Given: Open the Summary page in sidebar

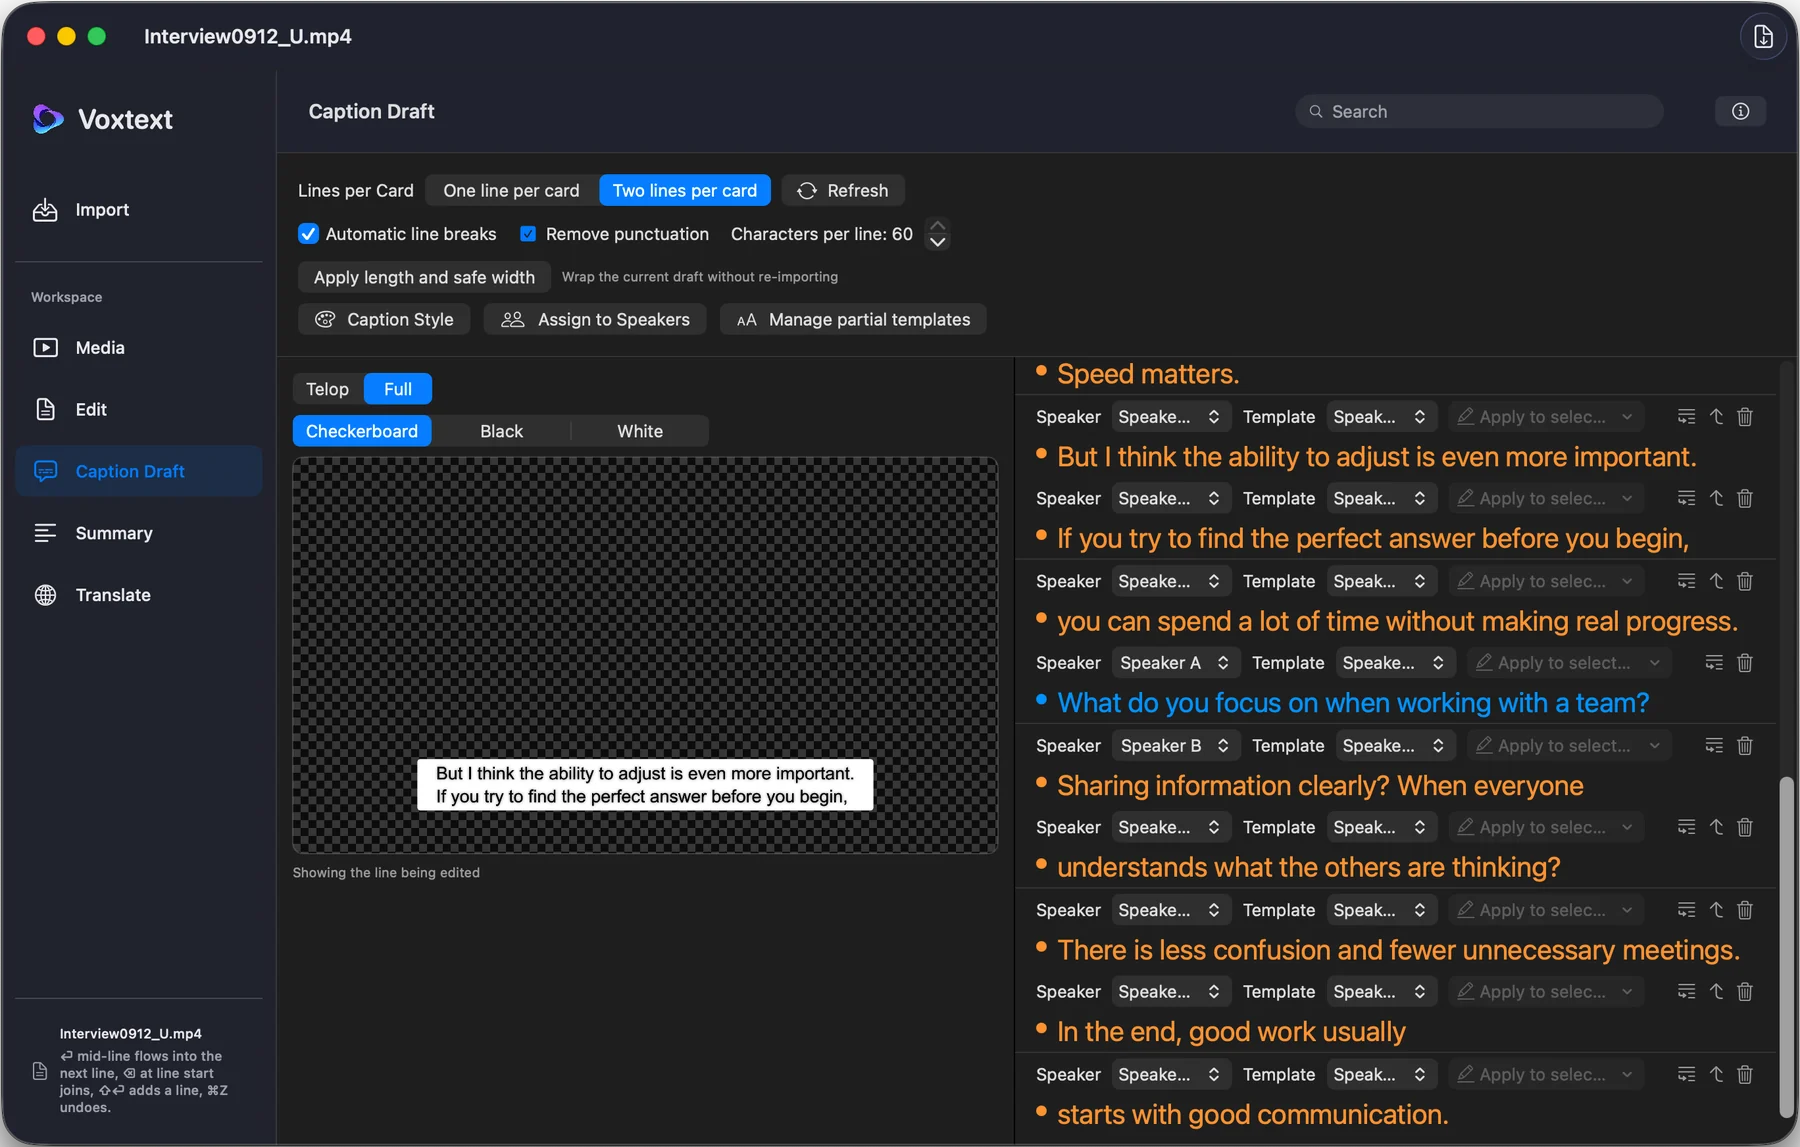Looking at the screenshot, I should (x=138, y=533).
